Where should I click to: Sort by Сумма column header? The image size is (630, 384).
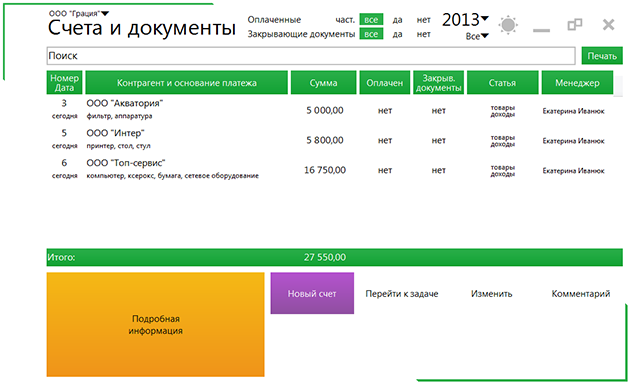pos(323,83)
